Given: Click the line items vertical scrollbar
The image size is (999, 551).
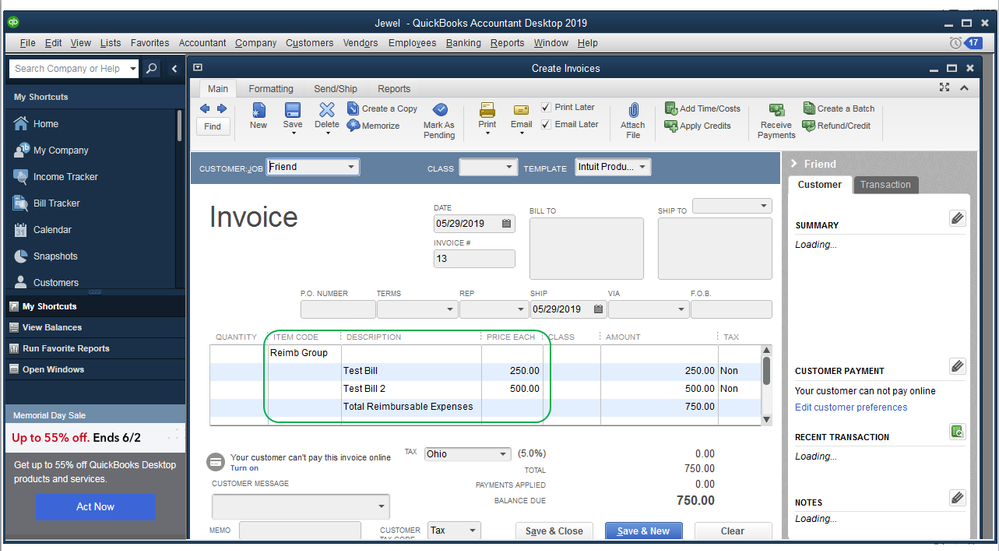Looking at the screenshot, I should (766, 385).
